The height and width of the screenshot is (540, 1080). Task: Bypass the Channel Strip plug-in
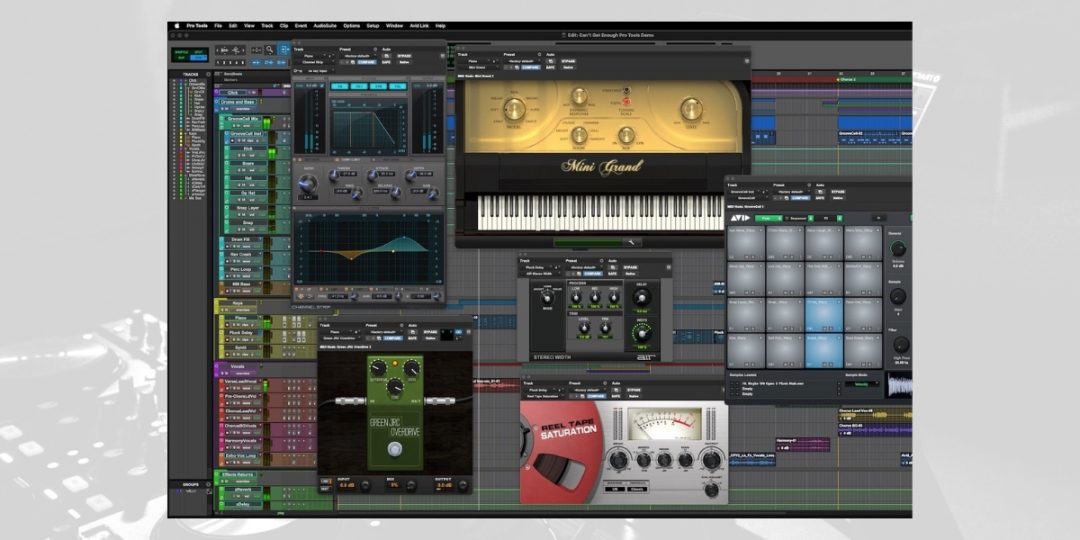click(404, 56)
